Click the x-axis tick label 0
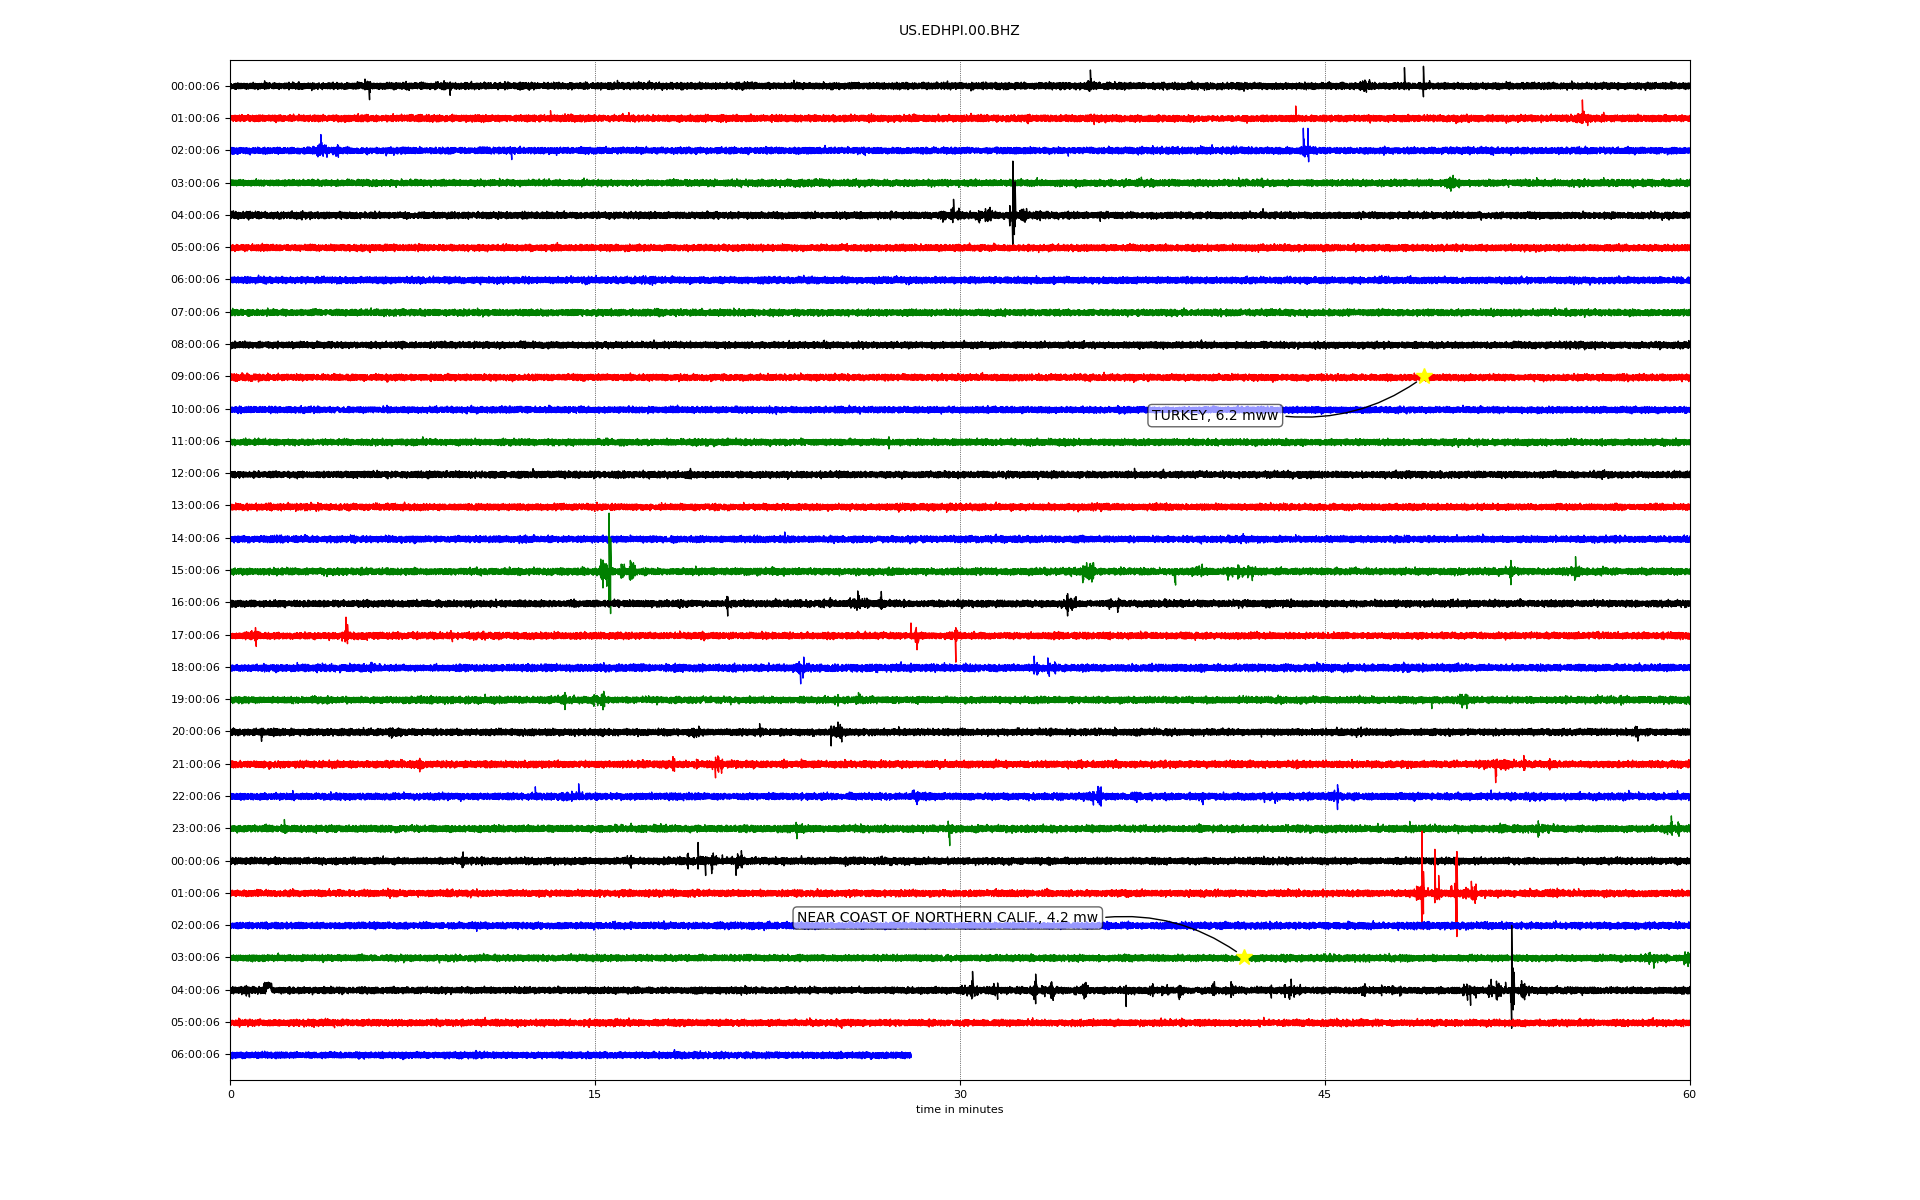 (x=231, y=1094)
